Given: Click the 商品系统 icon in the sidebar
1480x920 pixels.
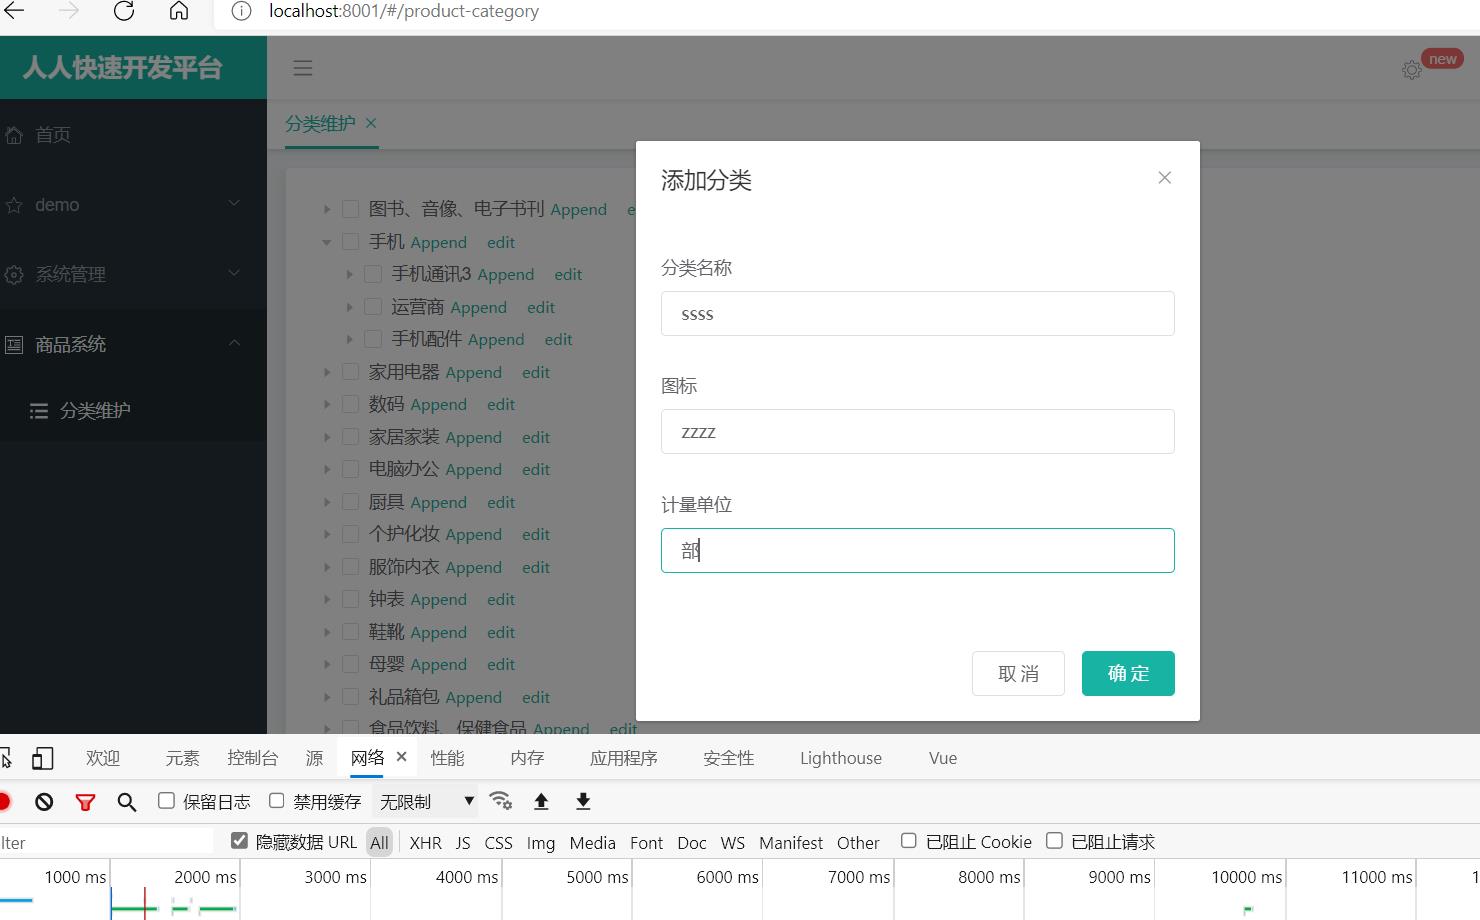Looking at the screenshot, I should 14,344.
